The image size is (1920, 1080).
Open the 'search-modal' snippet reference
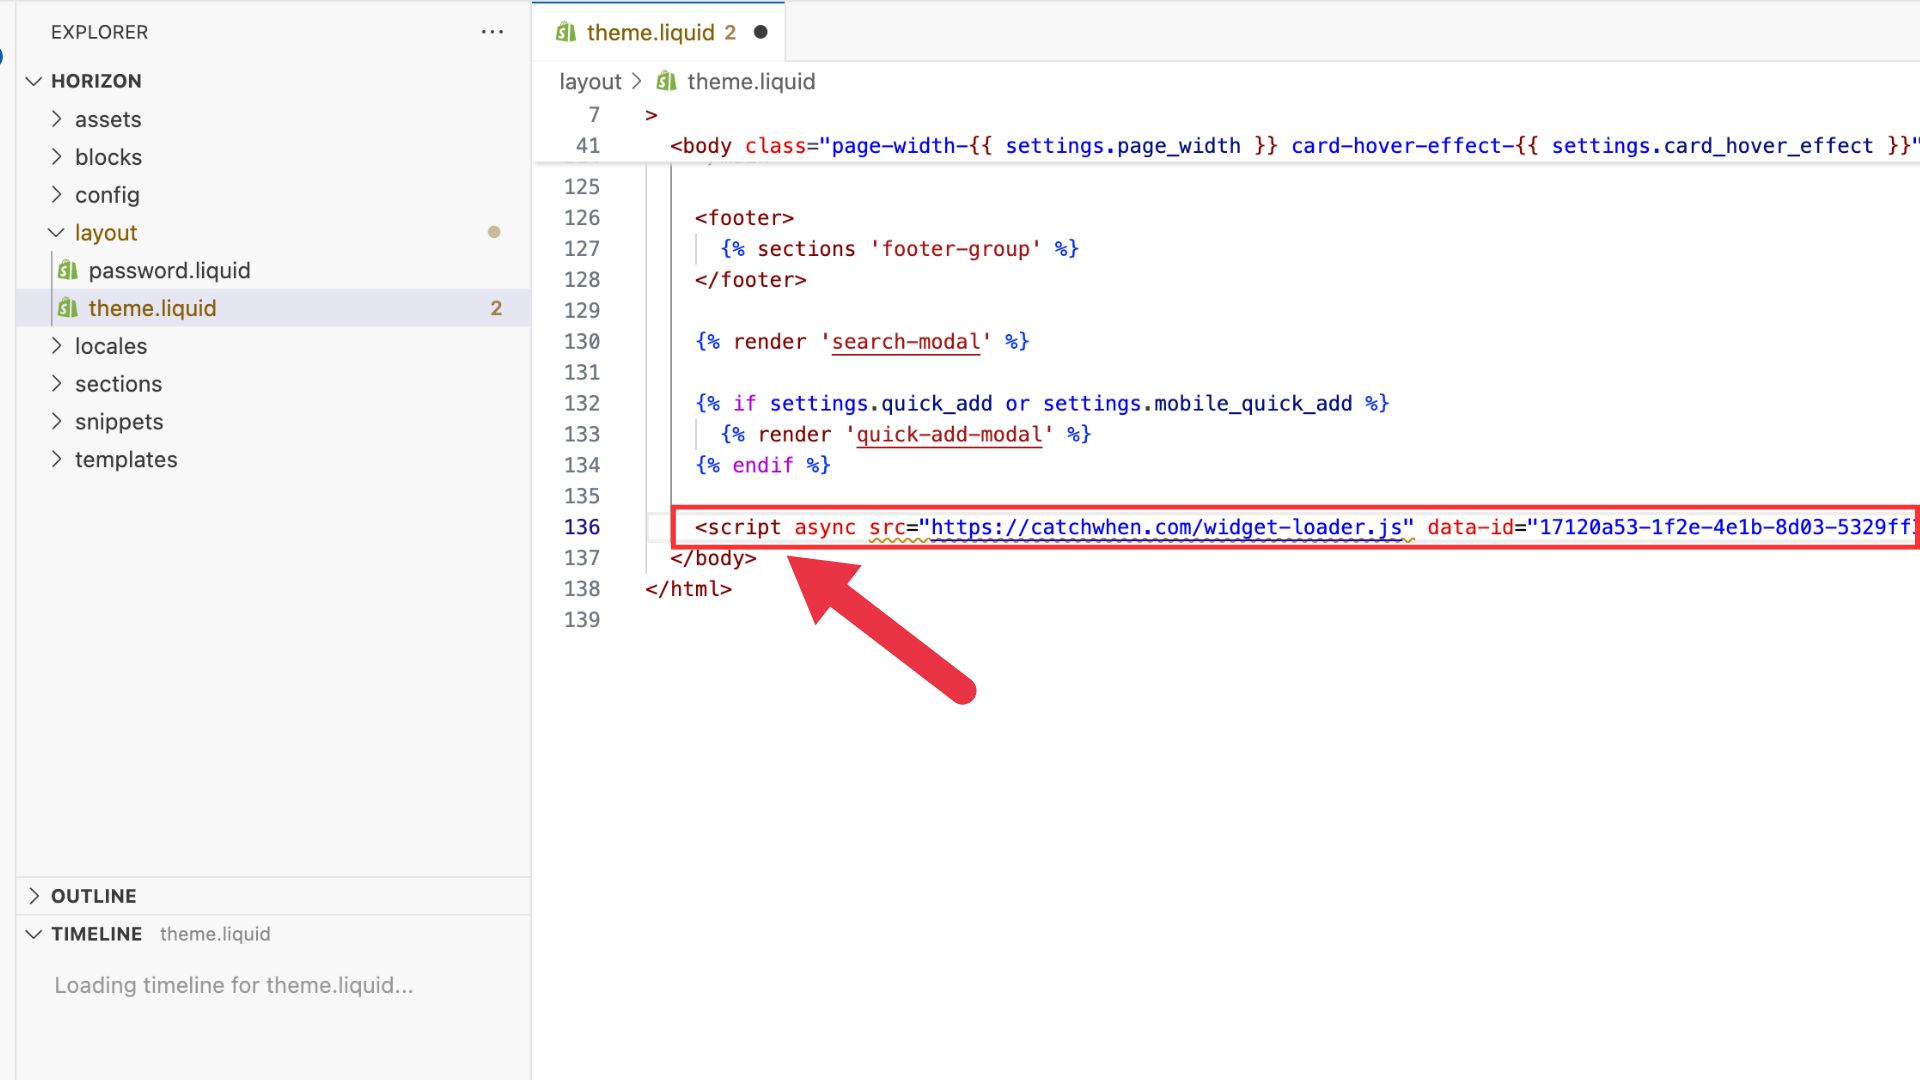tap(906, 342)
